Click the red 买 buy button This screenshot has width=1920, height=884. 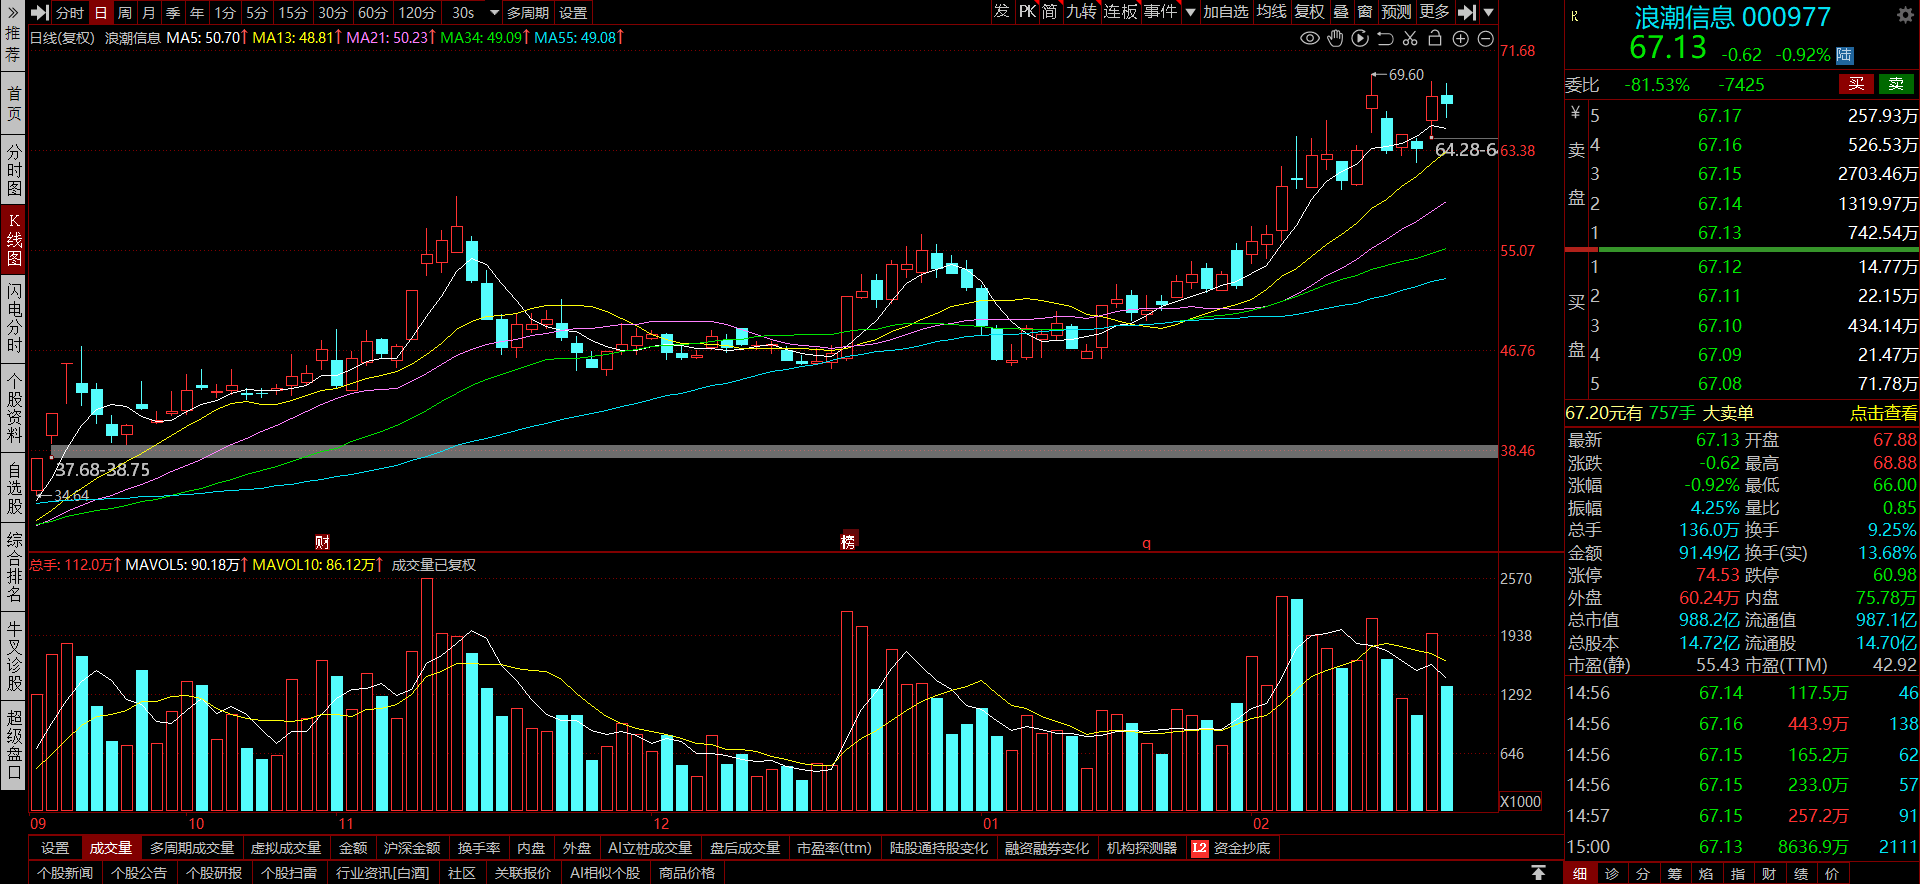(x=1856, y=84)
